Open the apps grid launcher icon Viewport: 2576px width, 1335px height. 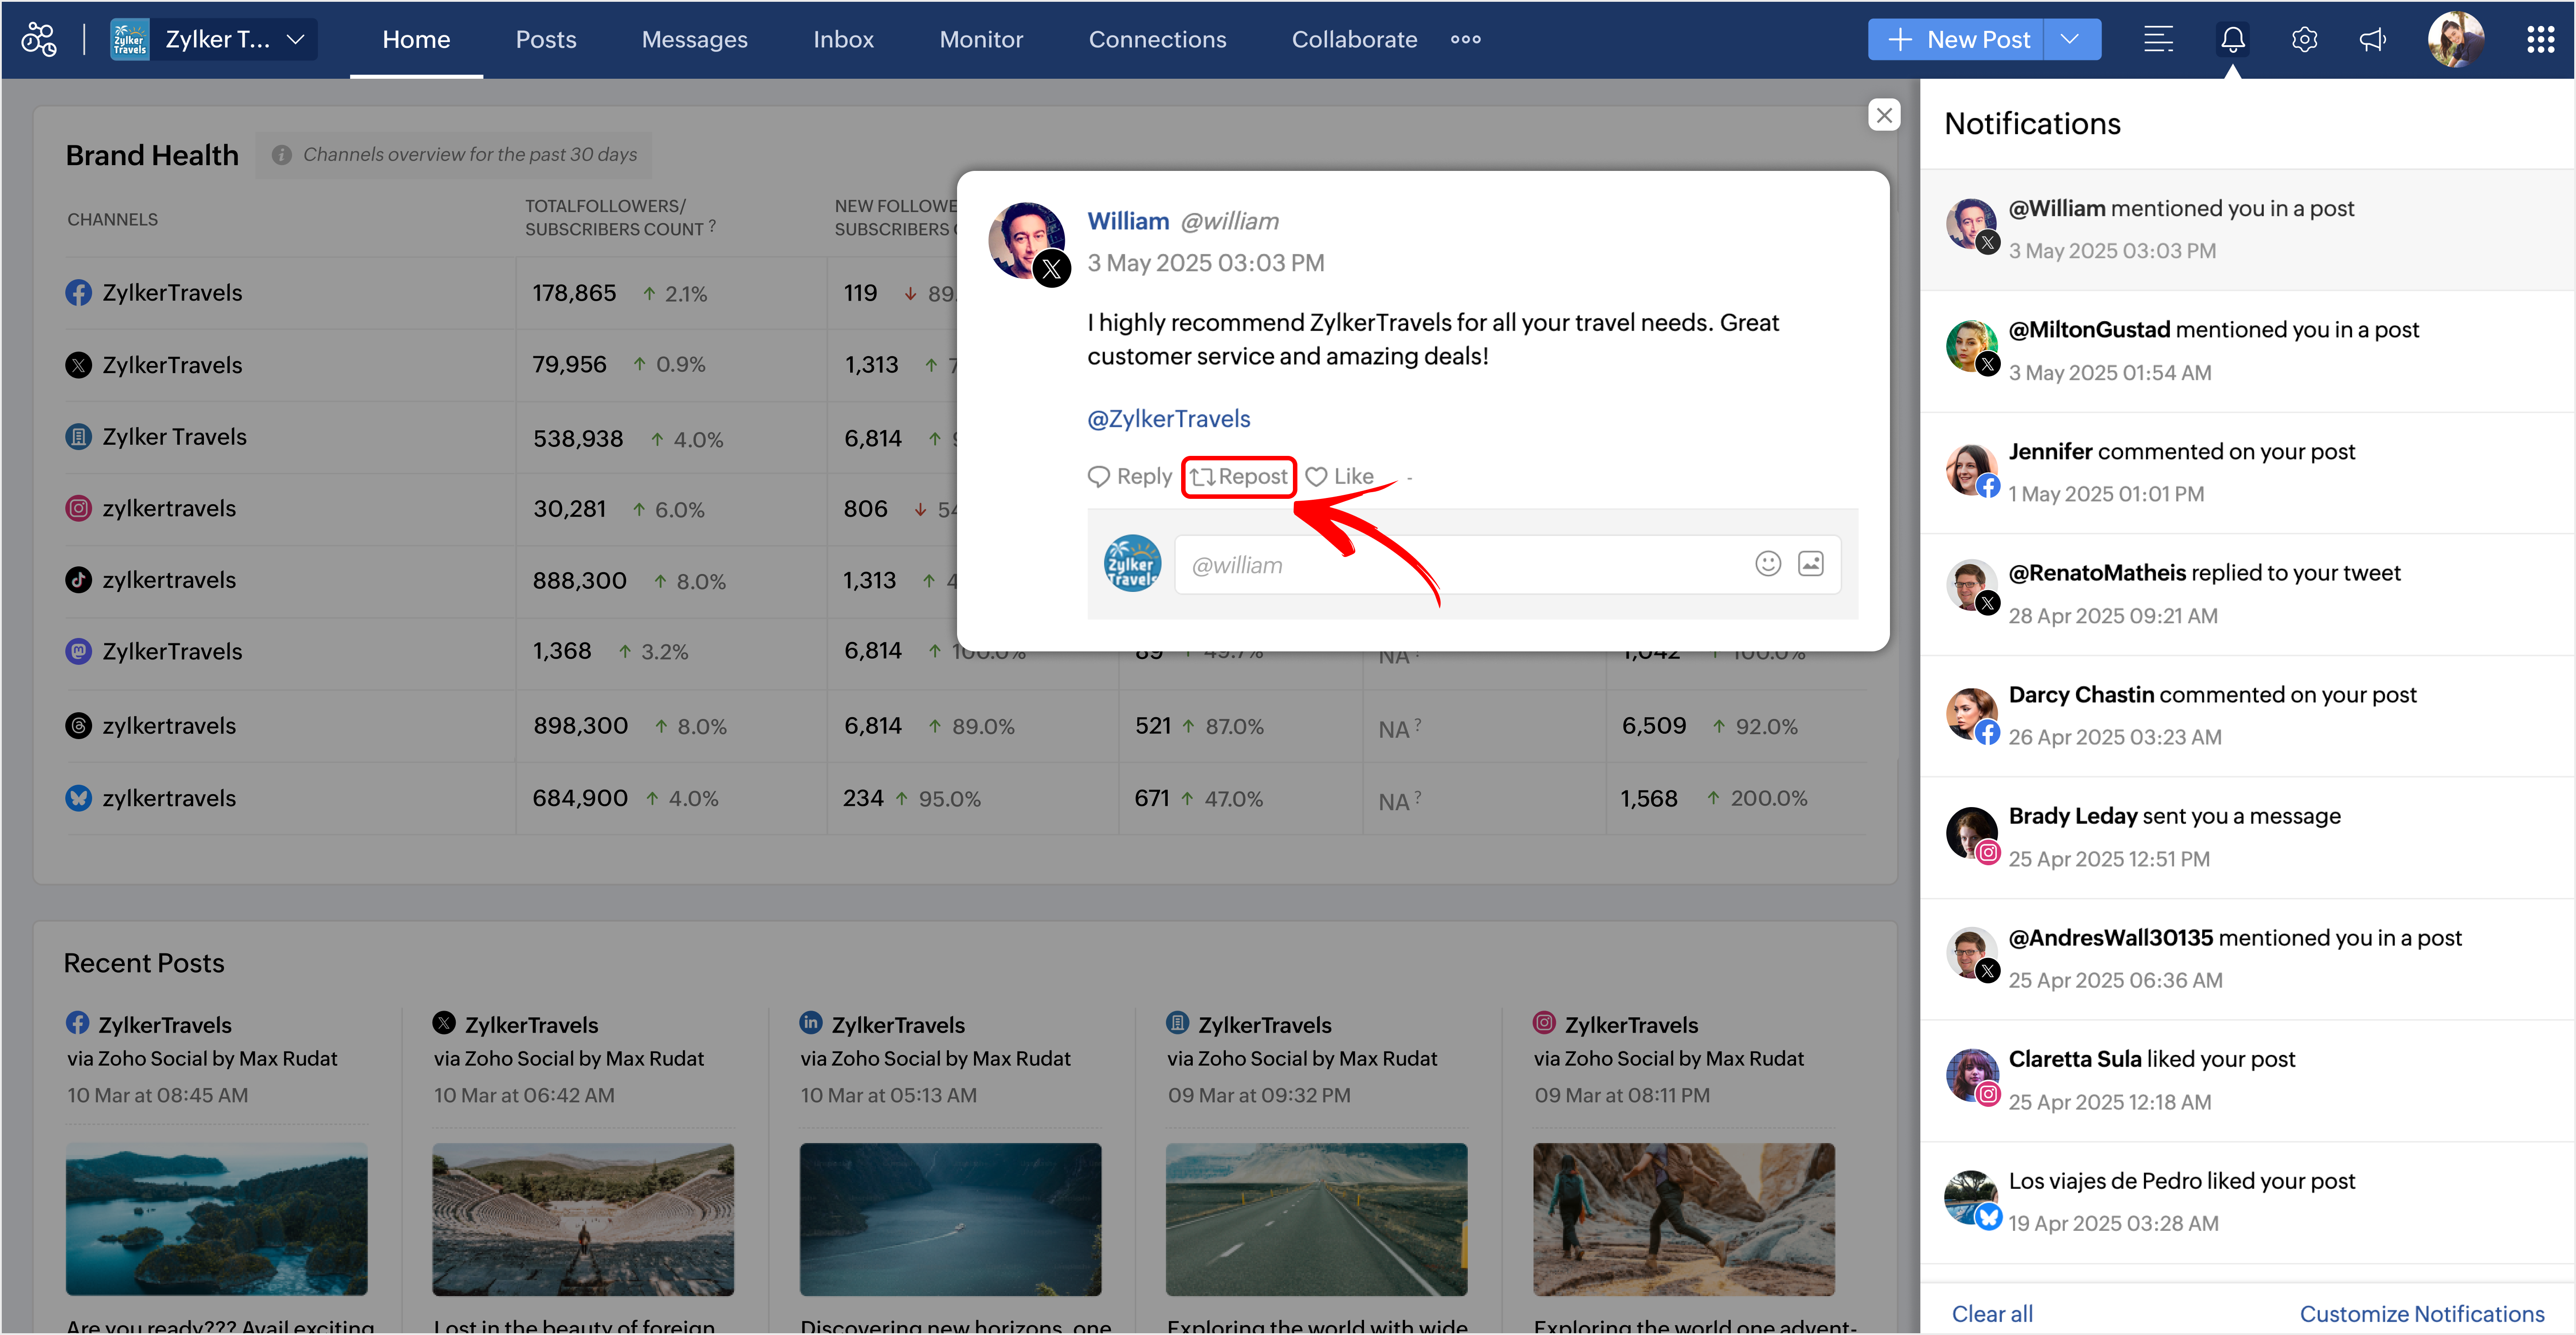2540,40
